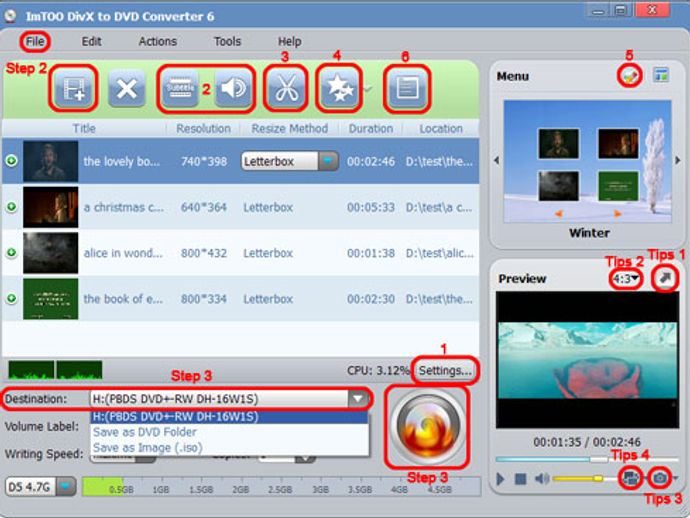Open the Tools menu
Viewport: 690px width, 518px height.
pyautogui.click(x=228, y=41)
